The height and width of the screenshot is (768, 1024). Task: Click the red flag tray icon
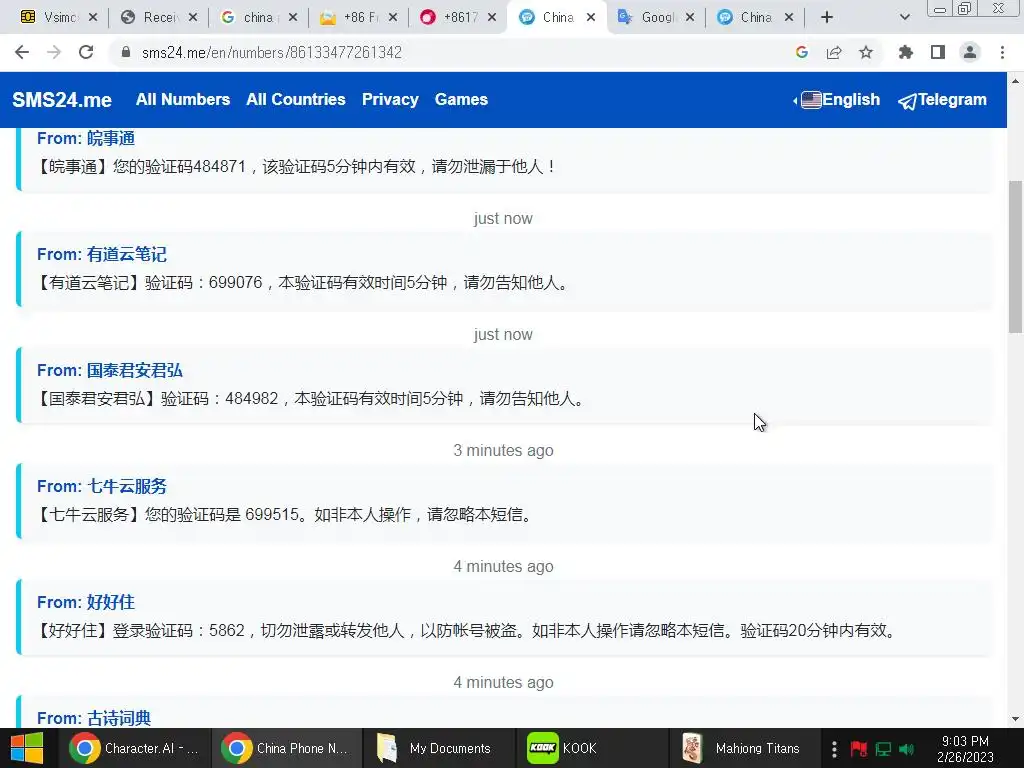tap(859, 748)
